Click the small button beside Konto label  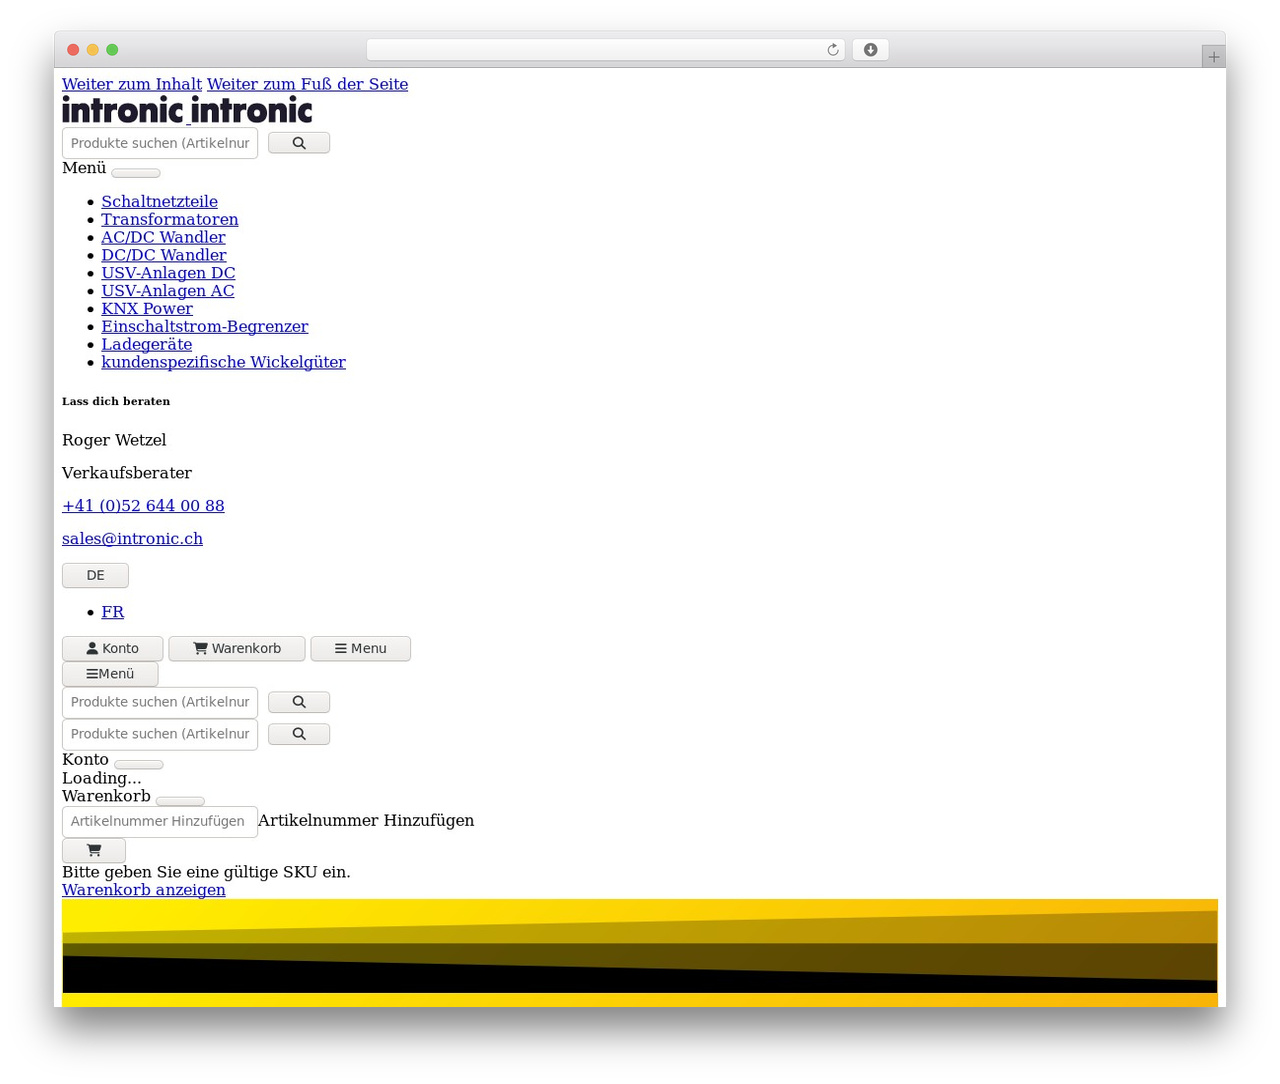[139, 765]
